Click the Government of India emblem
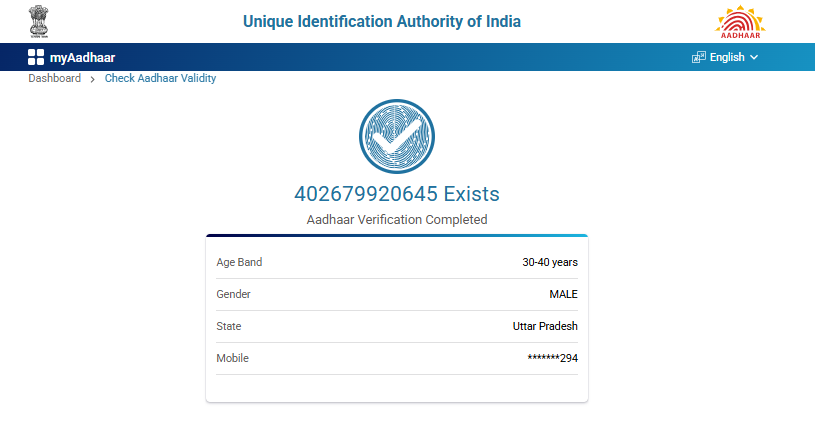This screenshot has width=815, height=438. click(40, 21)
